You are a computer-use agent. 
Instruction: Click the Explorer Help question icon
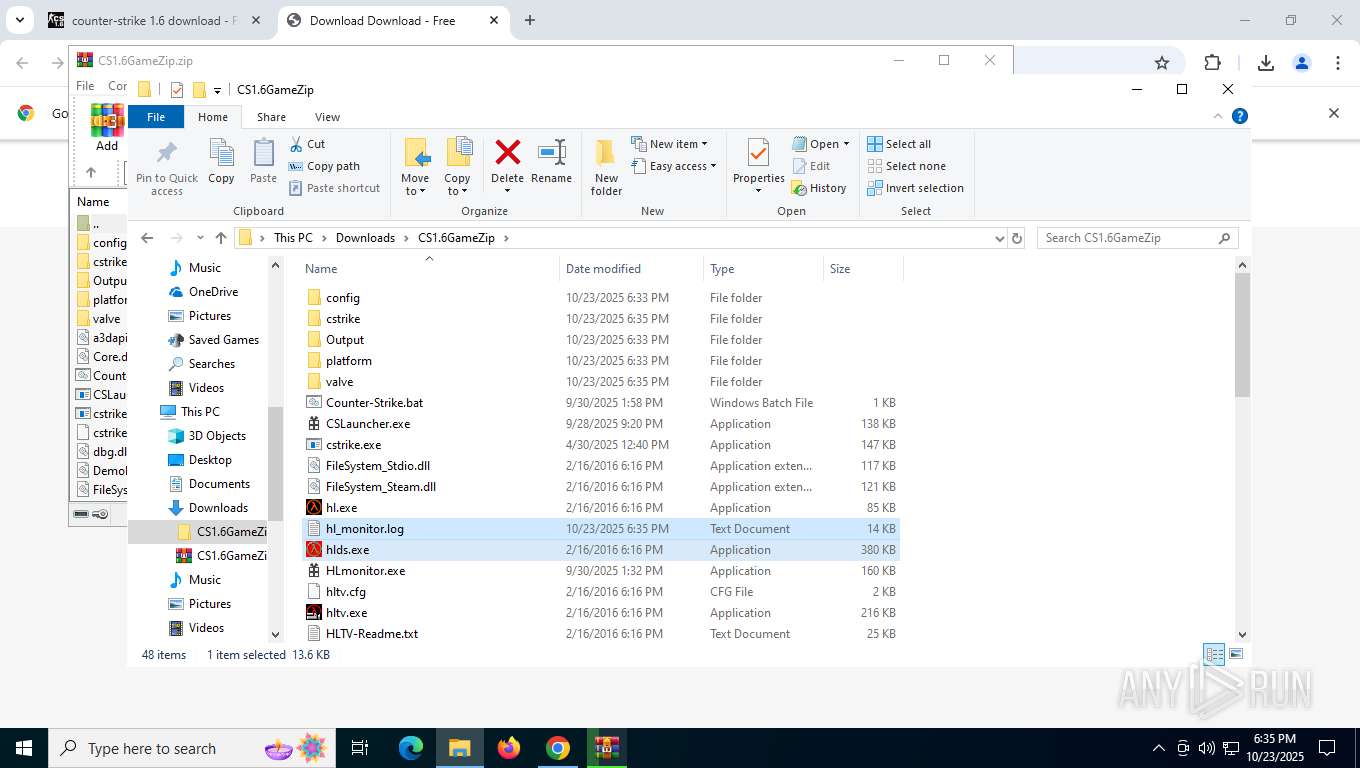[1240, 116]
